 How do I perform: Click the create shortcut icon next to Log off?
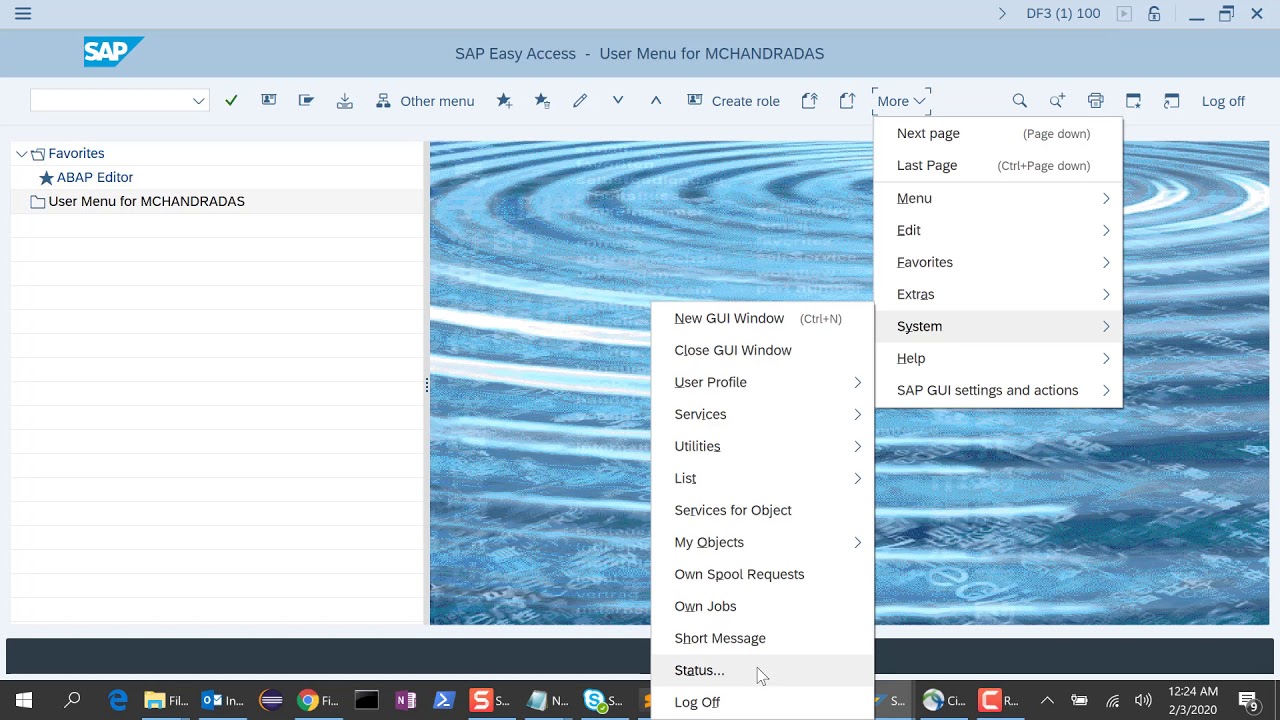[x=1171, y=100]
